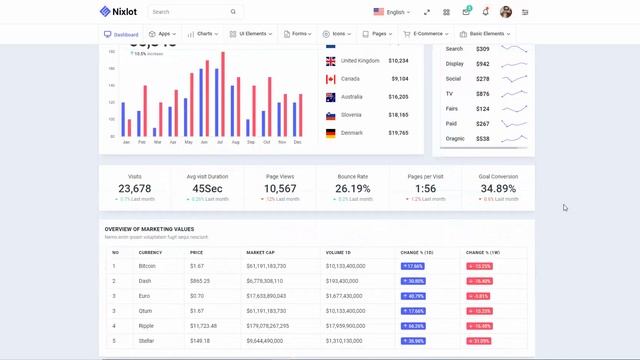Open the user profile avatar
The image size is (640, 360).
coord(506,12)
